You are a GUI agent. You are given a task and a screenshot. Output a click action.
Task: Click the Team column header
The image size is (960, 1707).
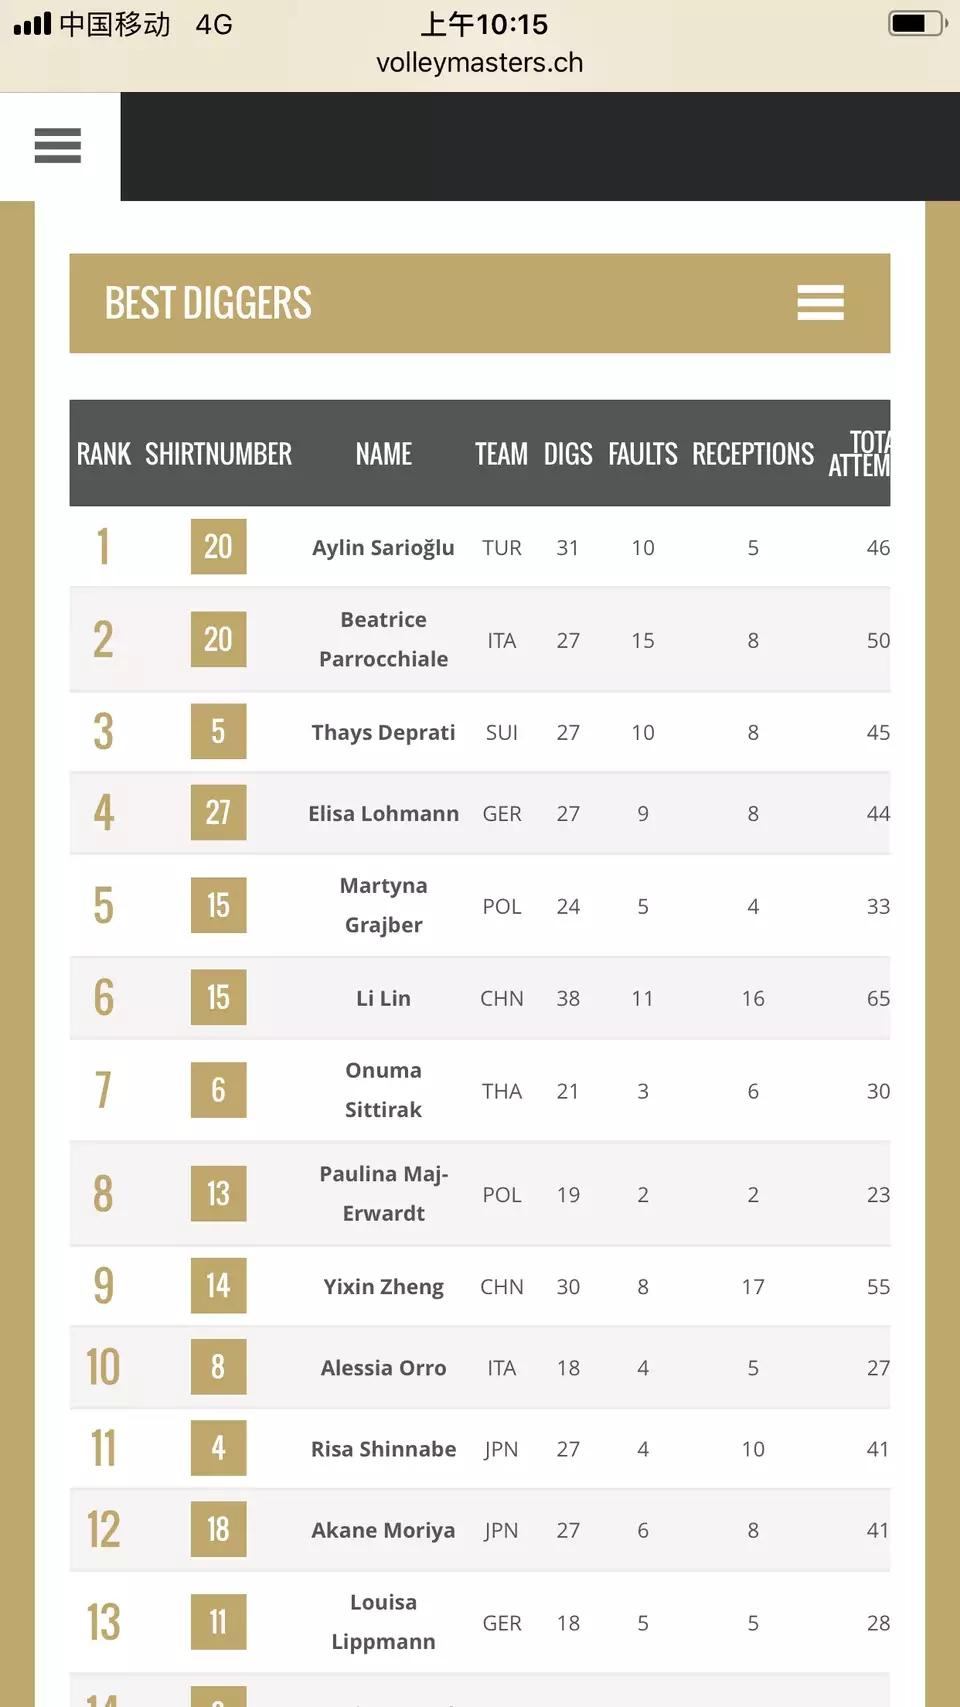point(501,454)
